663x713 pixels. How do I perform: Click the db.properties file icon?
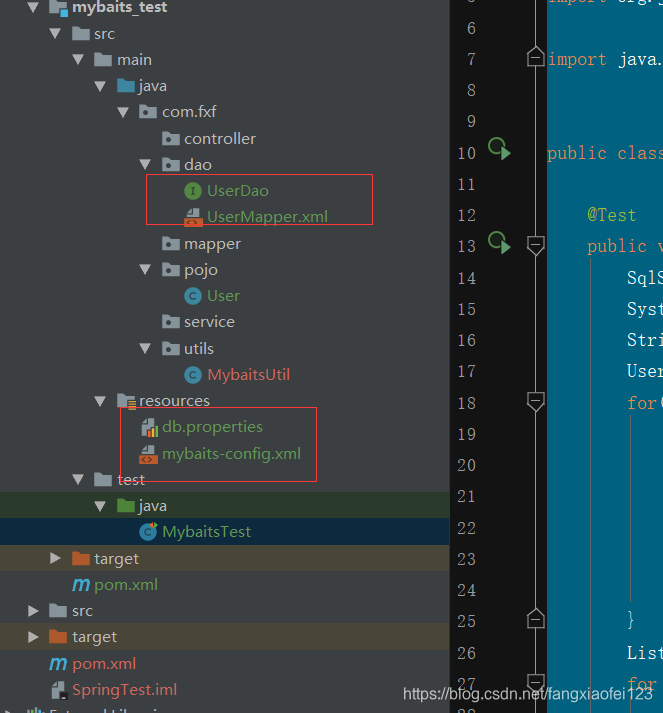click(150, 427)
